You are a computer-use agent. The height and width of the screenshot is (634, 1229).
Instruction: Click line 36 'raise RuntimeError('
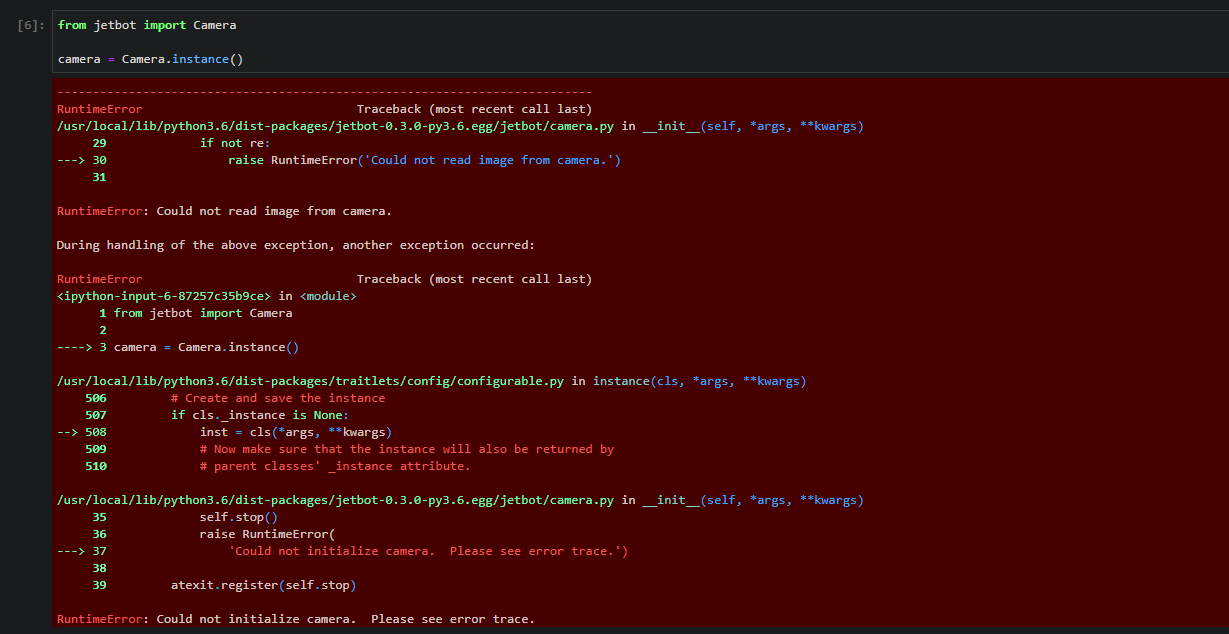tap(268, 534)
